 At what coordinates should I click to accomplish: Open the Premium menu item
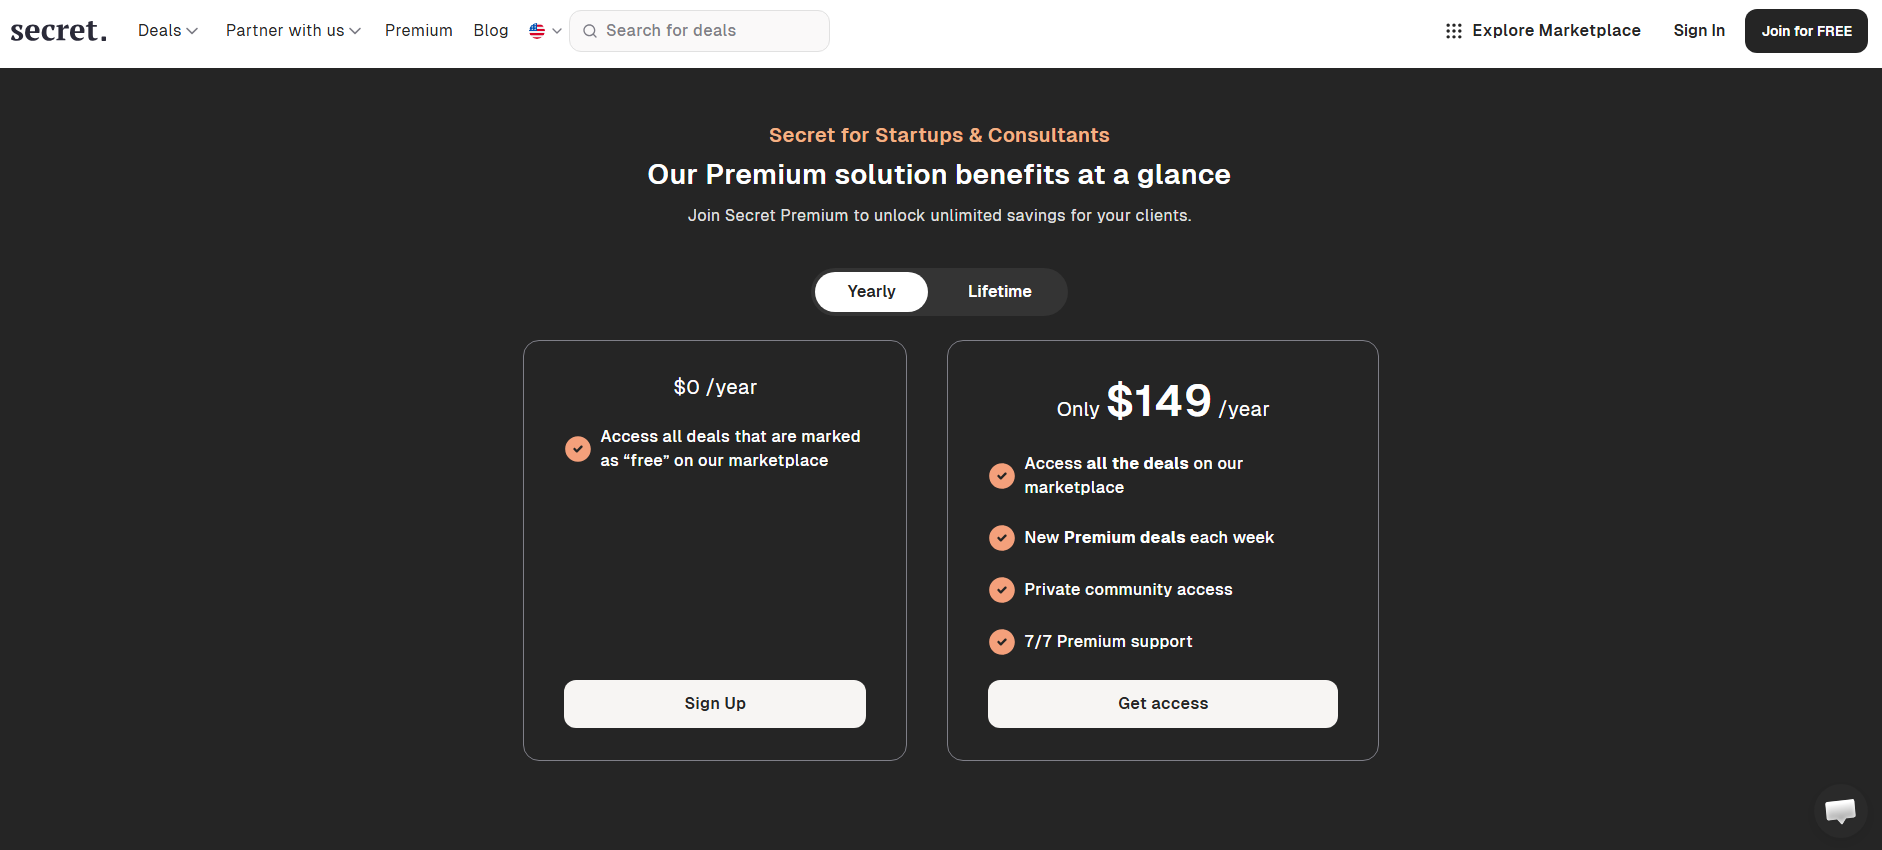pos(418,31)
